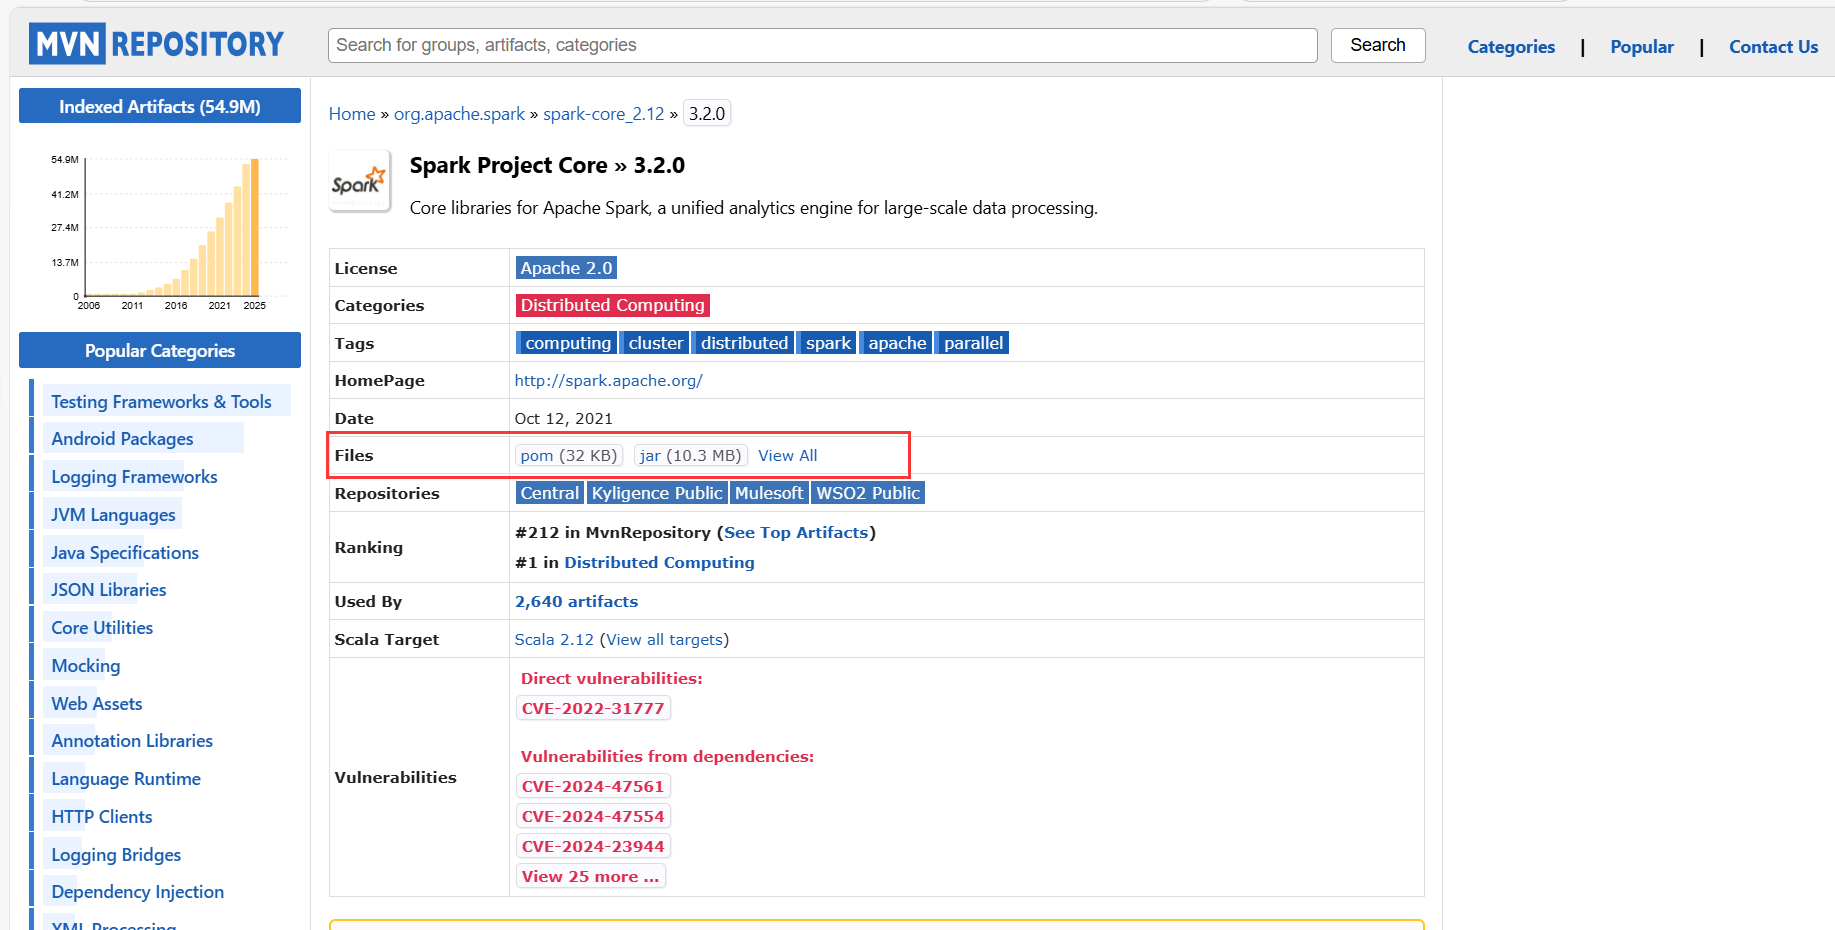Image resolution: width=1835 pixels, height=930 pixels.
Task: Click See Top Artifacts link
Action: 796,533
